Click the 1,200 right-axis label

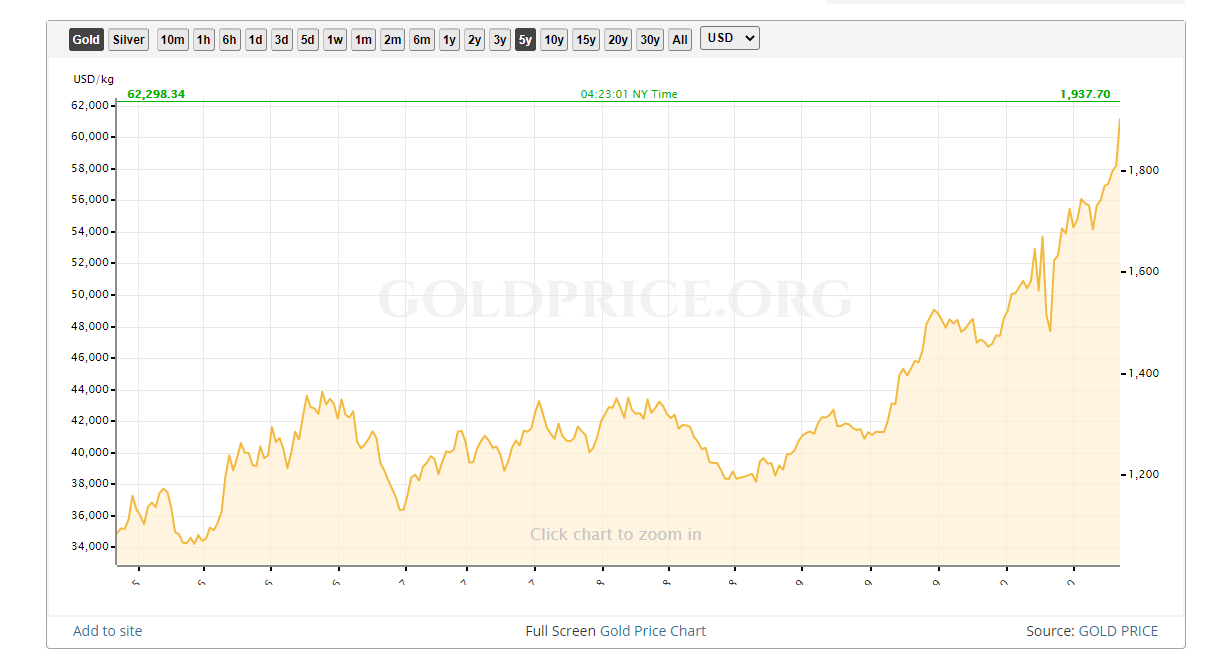point(1145,474)
